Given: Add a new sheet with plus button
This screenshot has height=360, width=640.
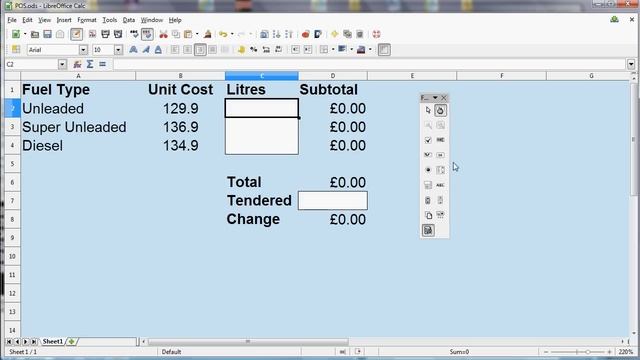Looking at the screenshot, I should click(72, 342).
